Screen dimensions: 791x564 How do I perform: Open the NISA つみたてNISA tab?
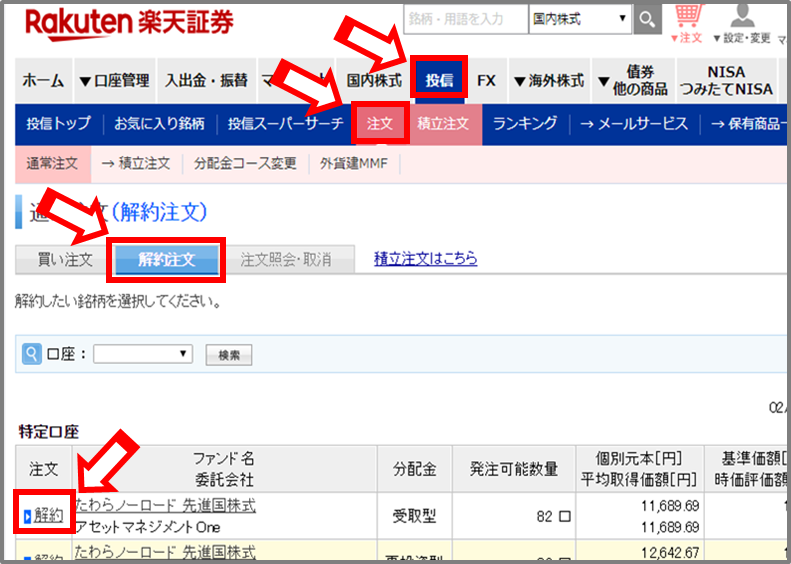pyautogui.click(x=726, y=81)
